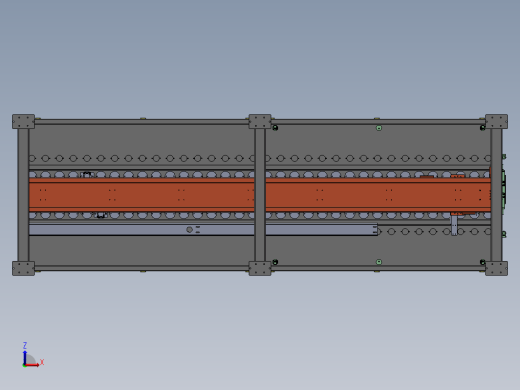Select the top-right corner bracket plate
Image resolution: width=520 pixels, height=390 pixels.
[x=497, y=122]
